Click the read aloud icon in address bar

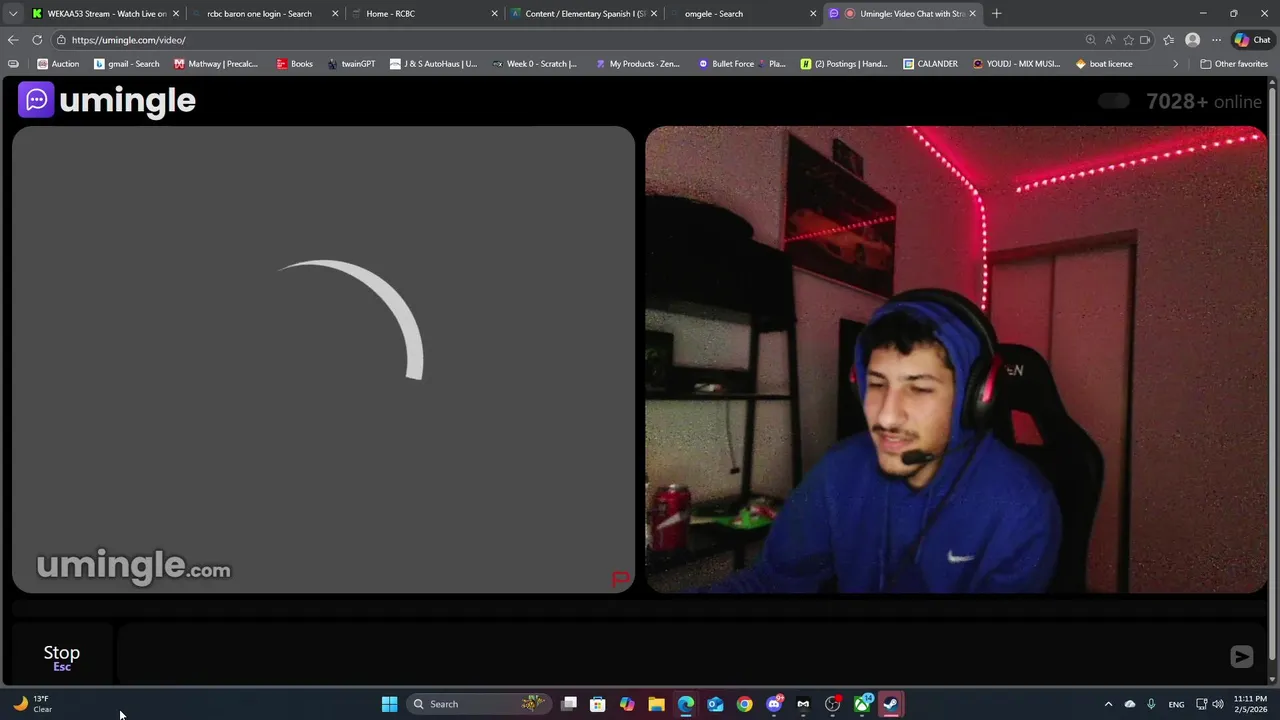pos(1110,40)
